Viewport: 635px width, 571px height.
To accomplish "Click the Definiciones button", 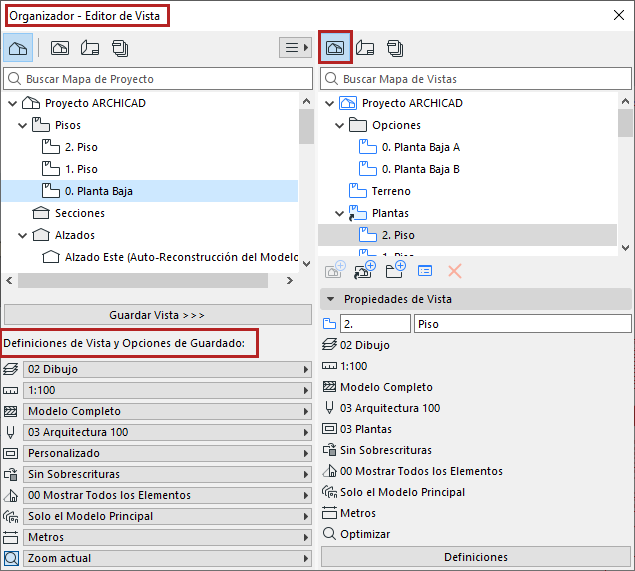I will point(475,557).
